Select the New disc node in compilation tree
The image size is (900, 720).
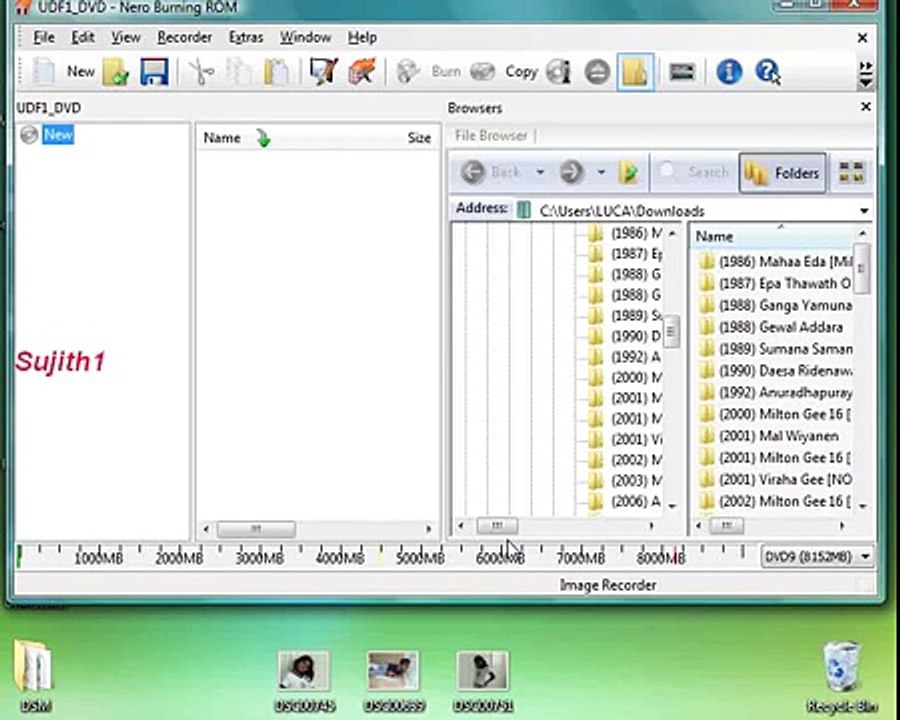(58, 135)
